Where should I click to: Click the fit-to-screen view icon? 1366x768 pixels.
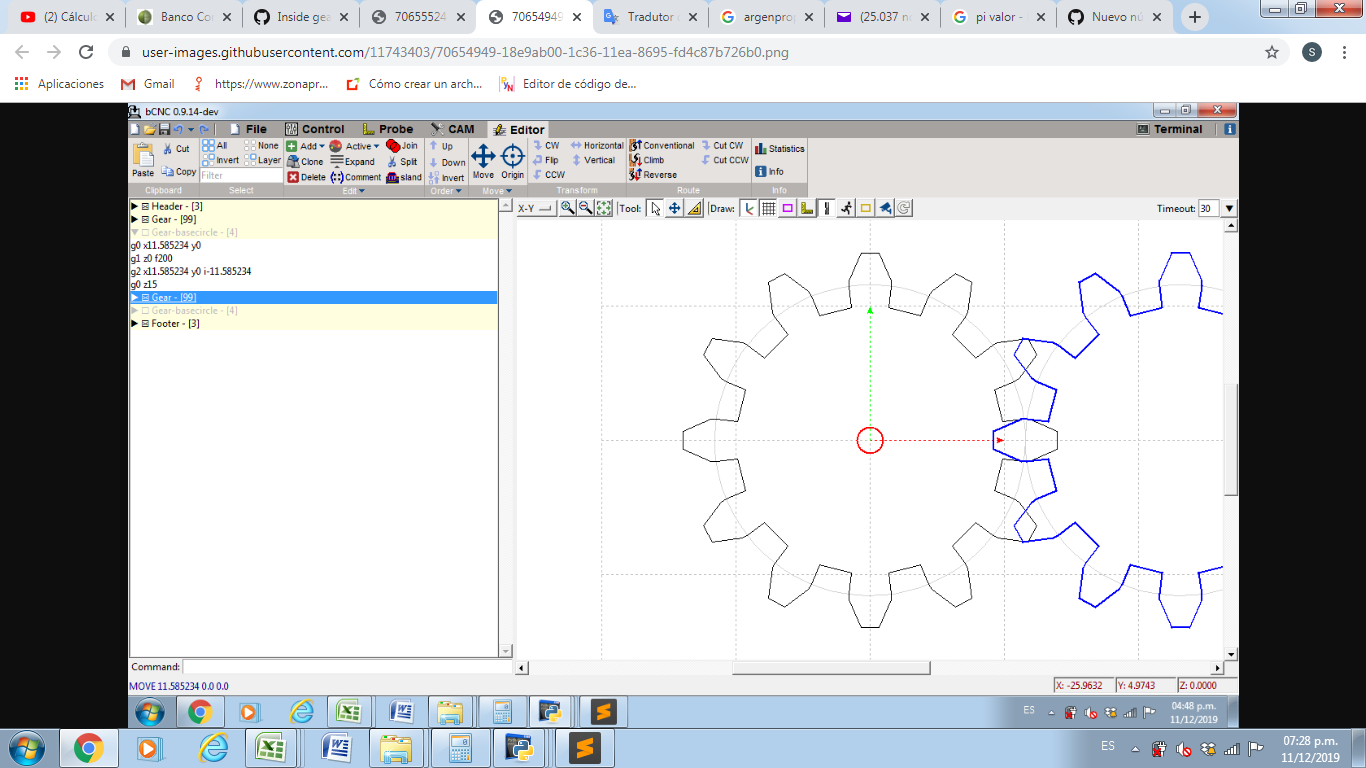[x=604, y=208]
